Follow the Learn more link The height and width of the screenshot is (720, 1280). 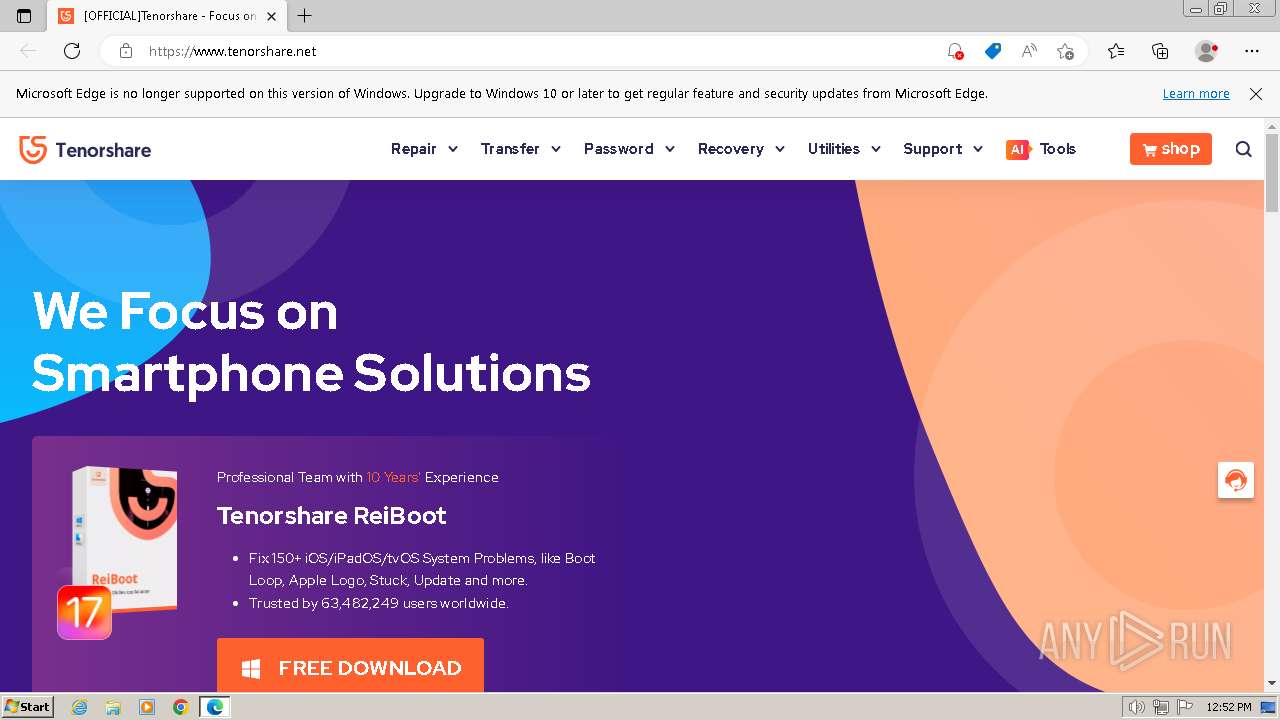(1196, 94)
